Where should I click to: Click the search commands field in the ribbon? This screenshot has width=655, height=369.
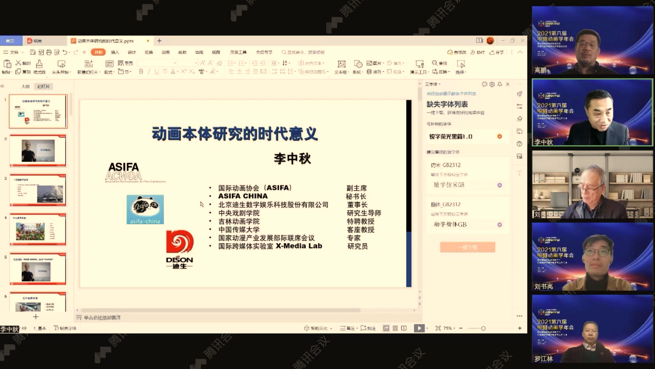tap(304, 52)
